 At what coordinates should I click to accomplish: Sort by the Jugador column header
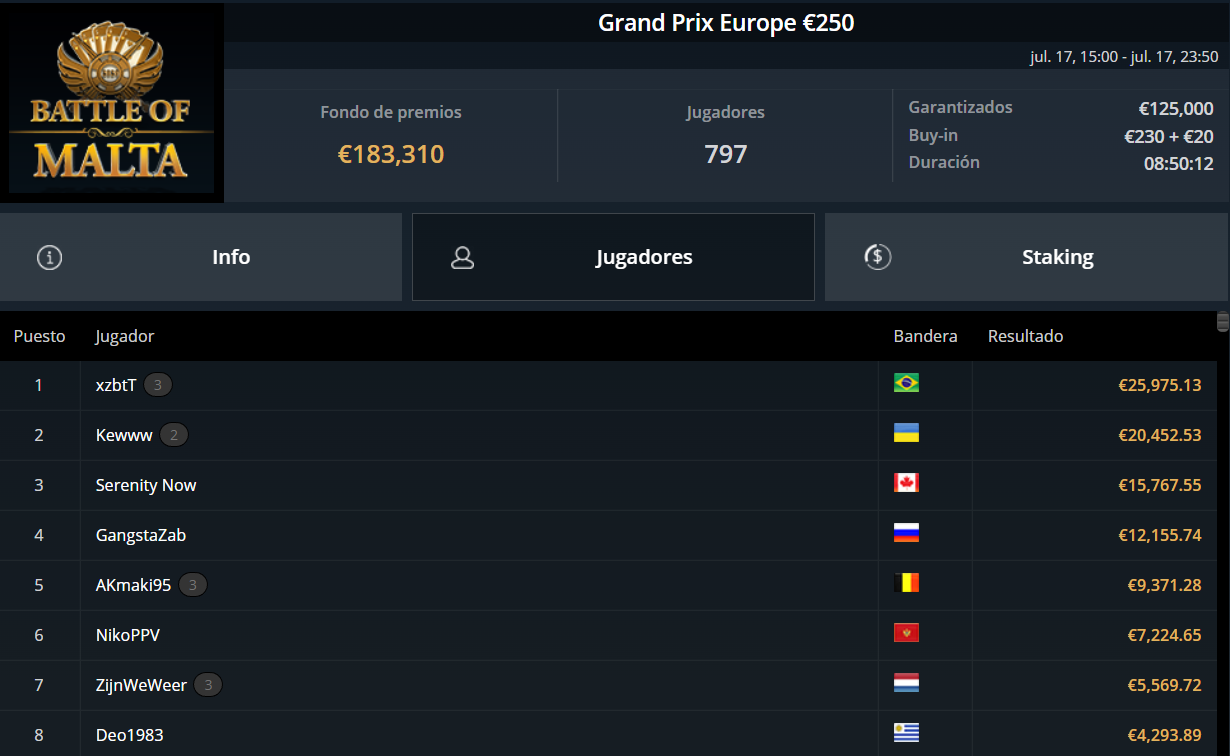click(x=125, y=336)
